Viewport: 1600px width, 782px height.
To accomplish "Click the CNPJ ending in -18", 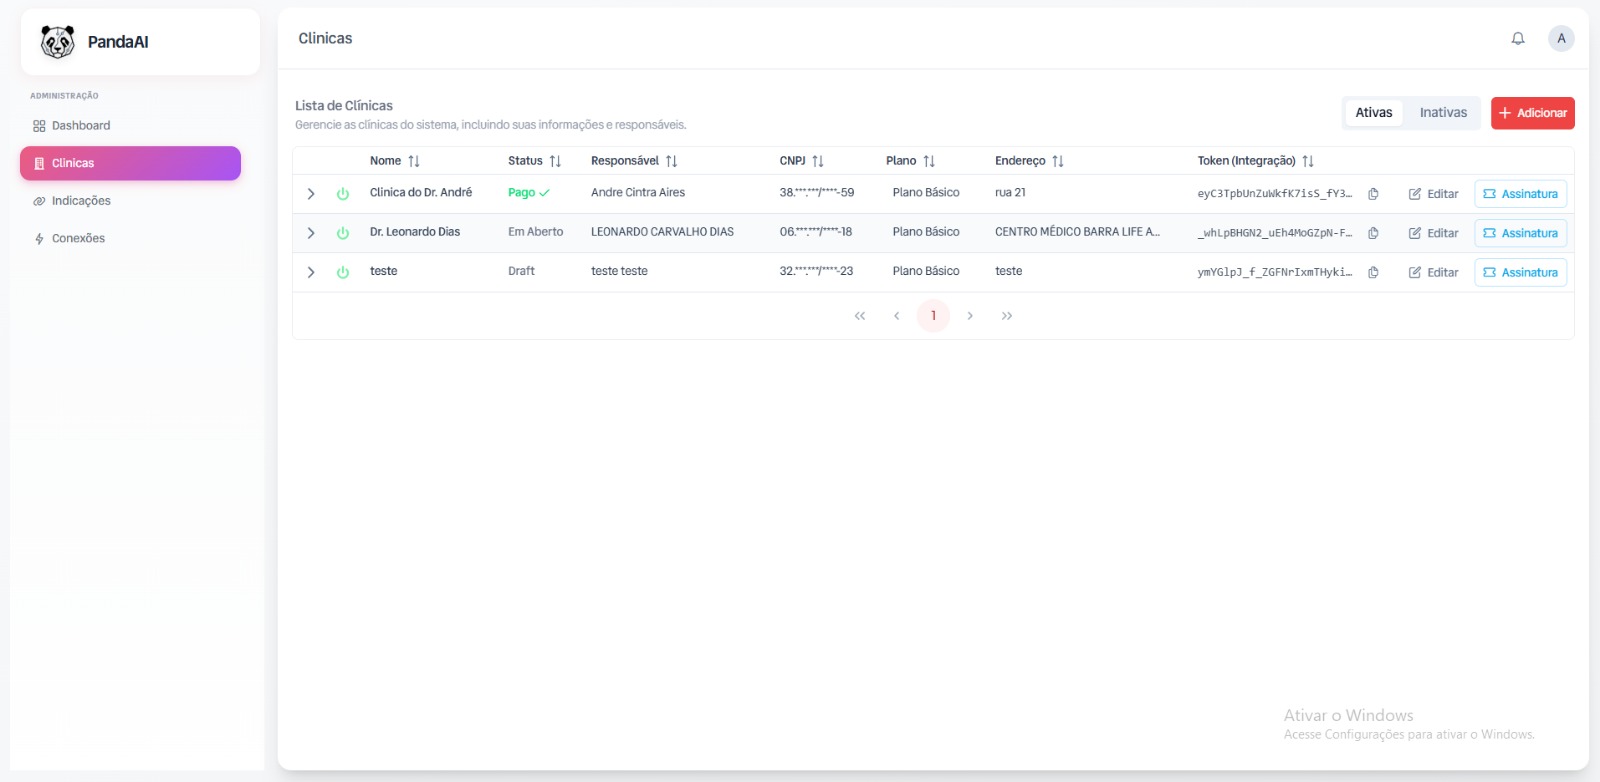I will (x=816, y=232).
